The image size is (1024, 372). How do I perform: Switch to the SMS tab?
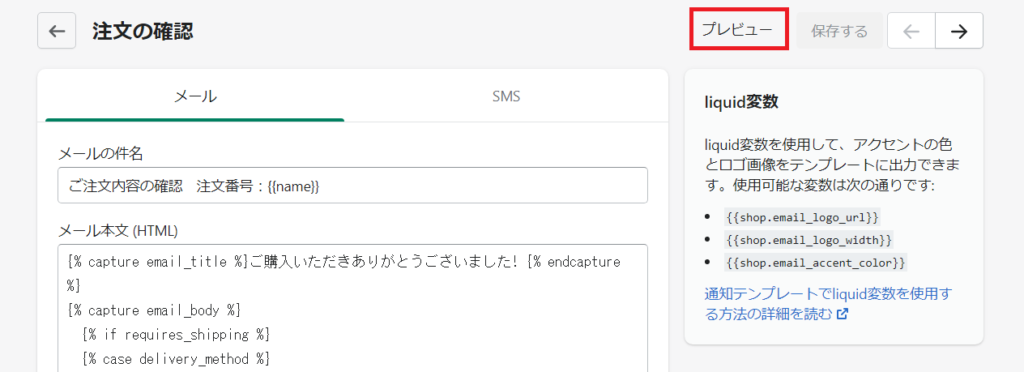pos(506,97)
